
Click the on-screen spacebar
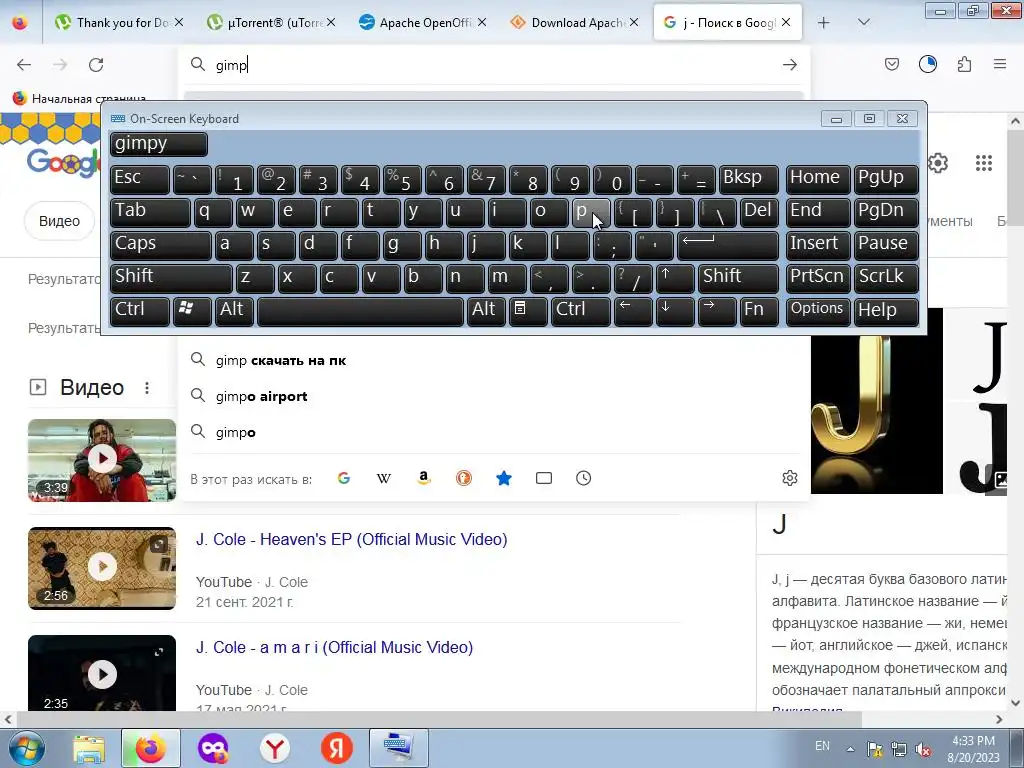[360, 310]
